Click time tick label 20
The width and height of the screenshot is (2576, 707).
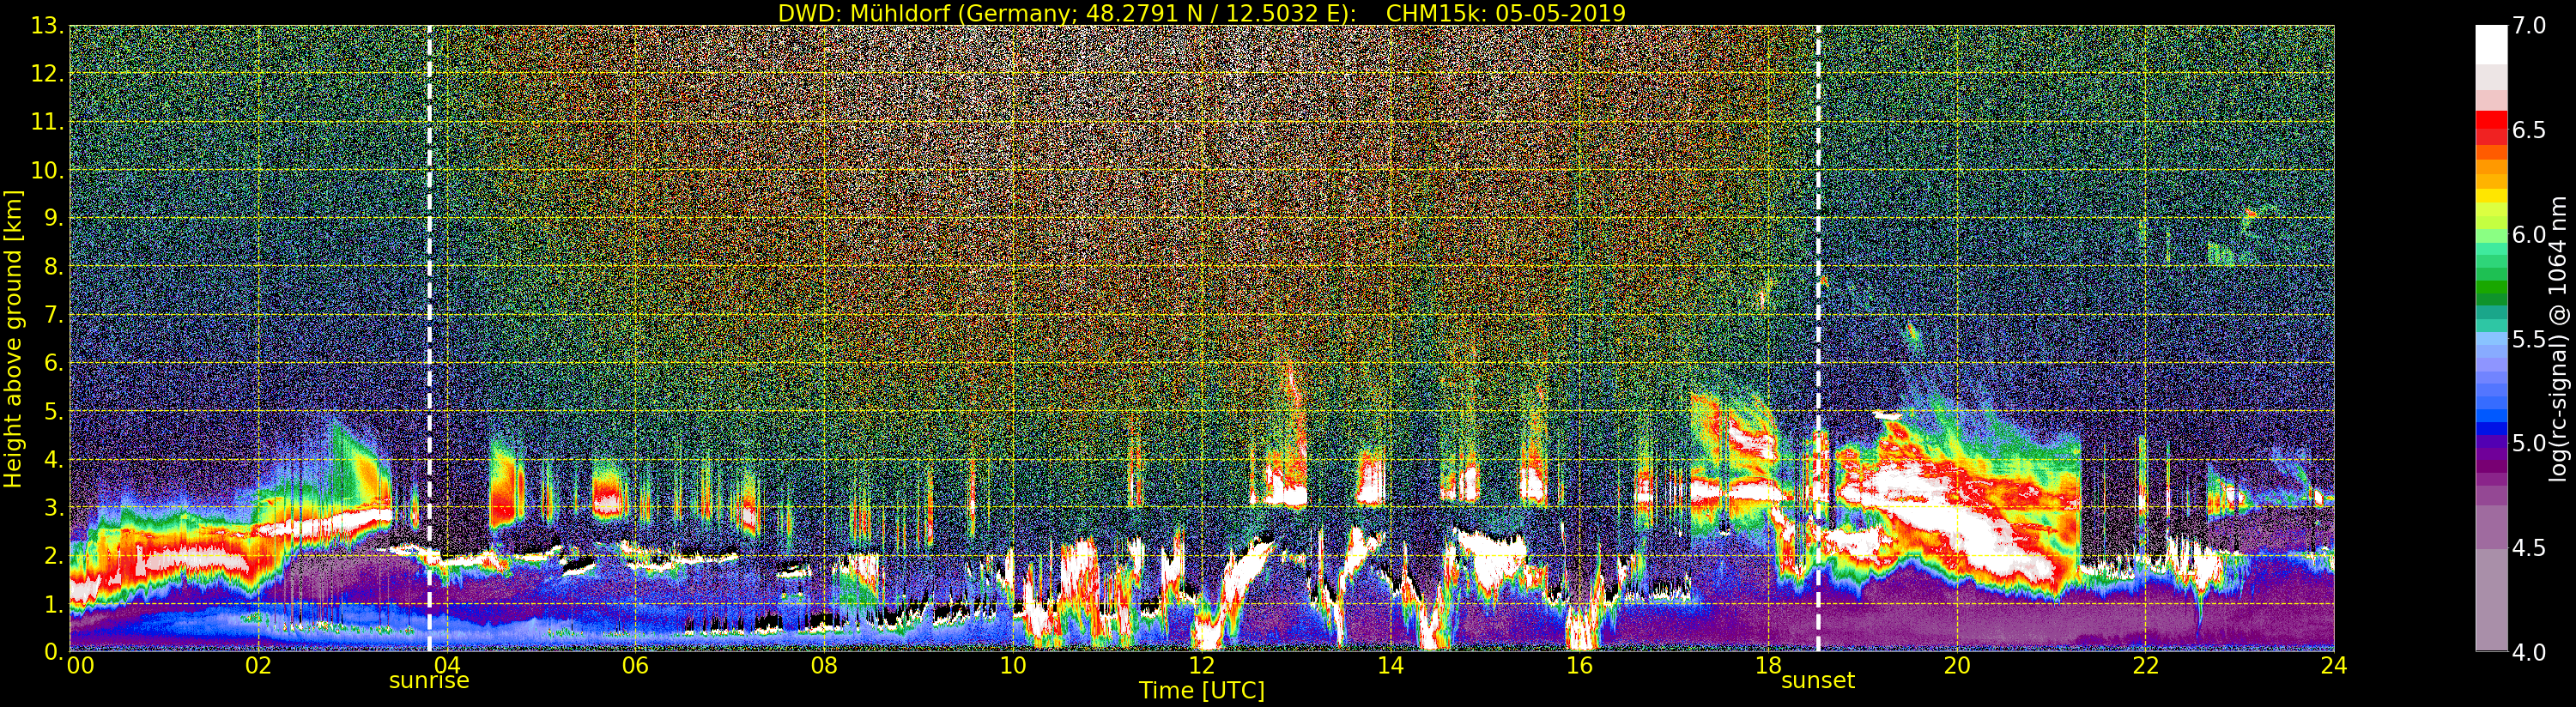[x=1957, y=666]
